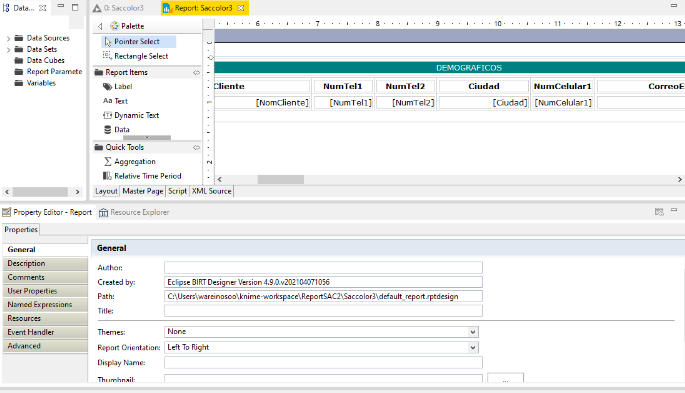Image resolution: width=685 pixels, height=393 pixels.
Task: Click the Author input field
Action: 323,267
